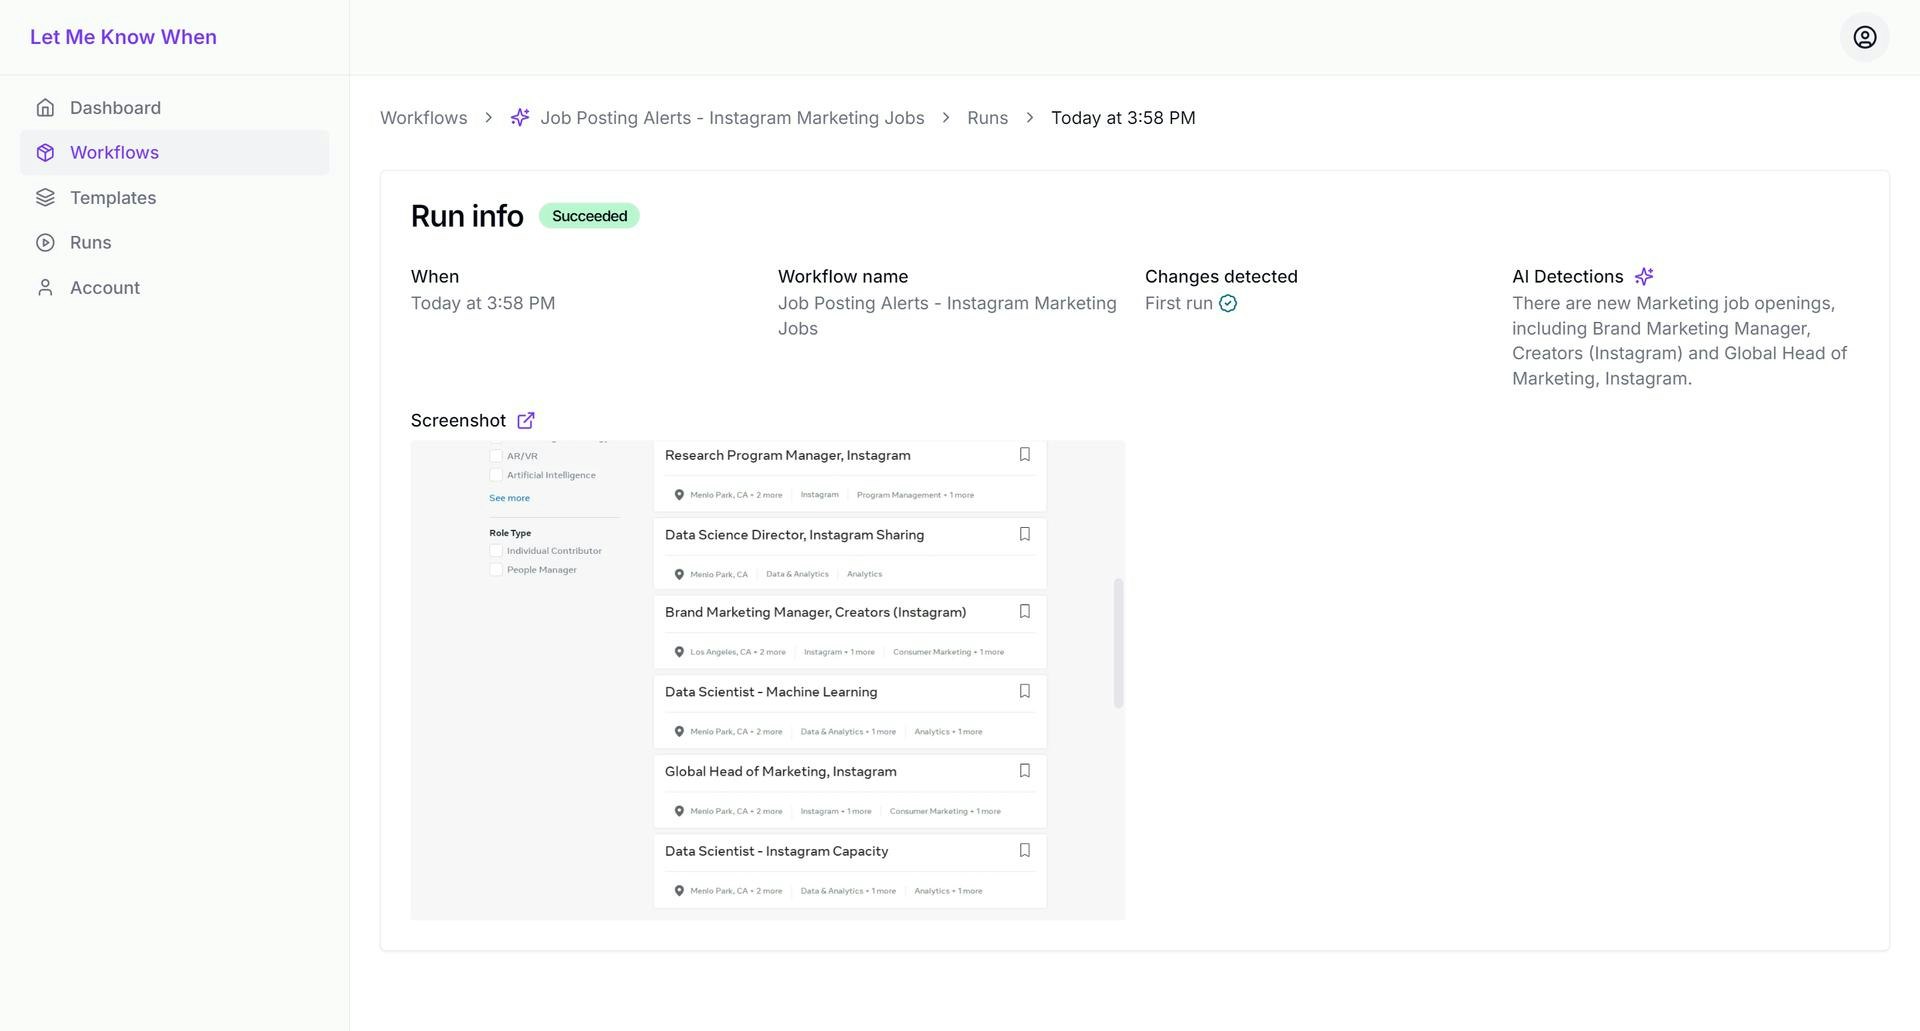Bookmark Data Scientist - Machine Learning job
1920x1031 pixels.
(1024, 691)
